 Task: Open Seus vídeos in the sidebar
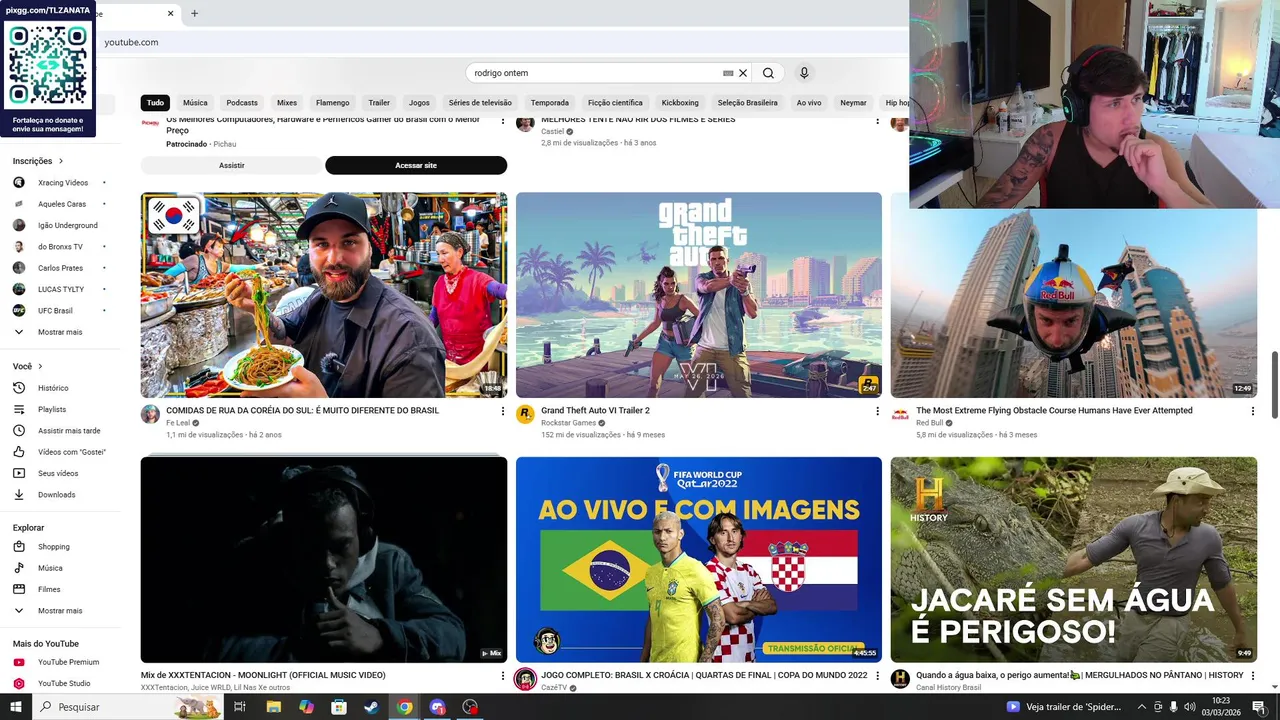click(x=60, y=473)
